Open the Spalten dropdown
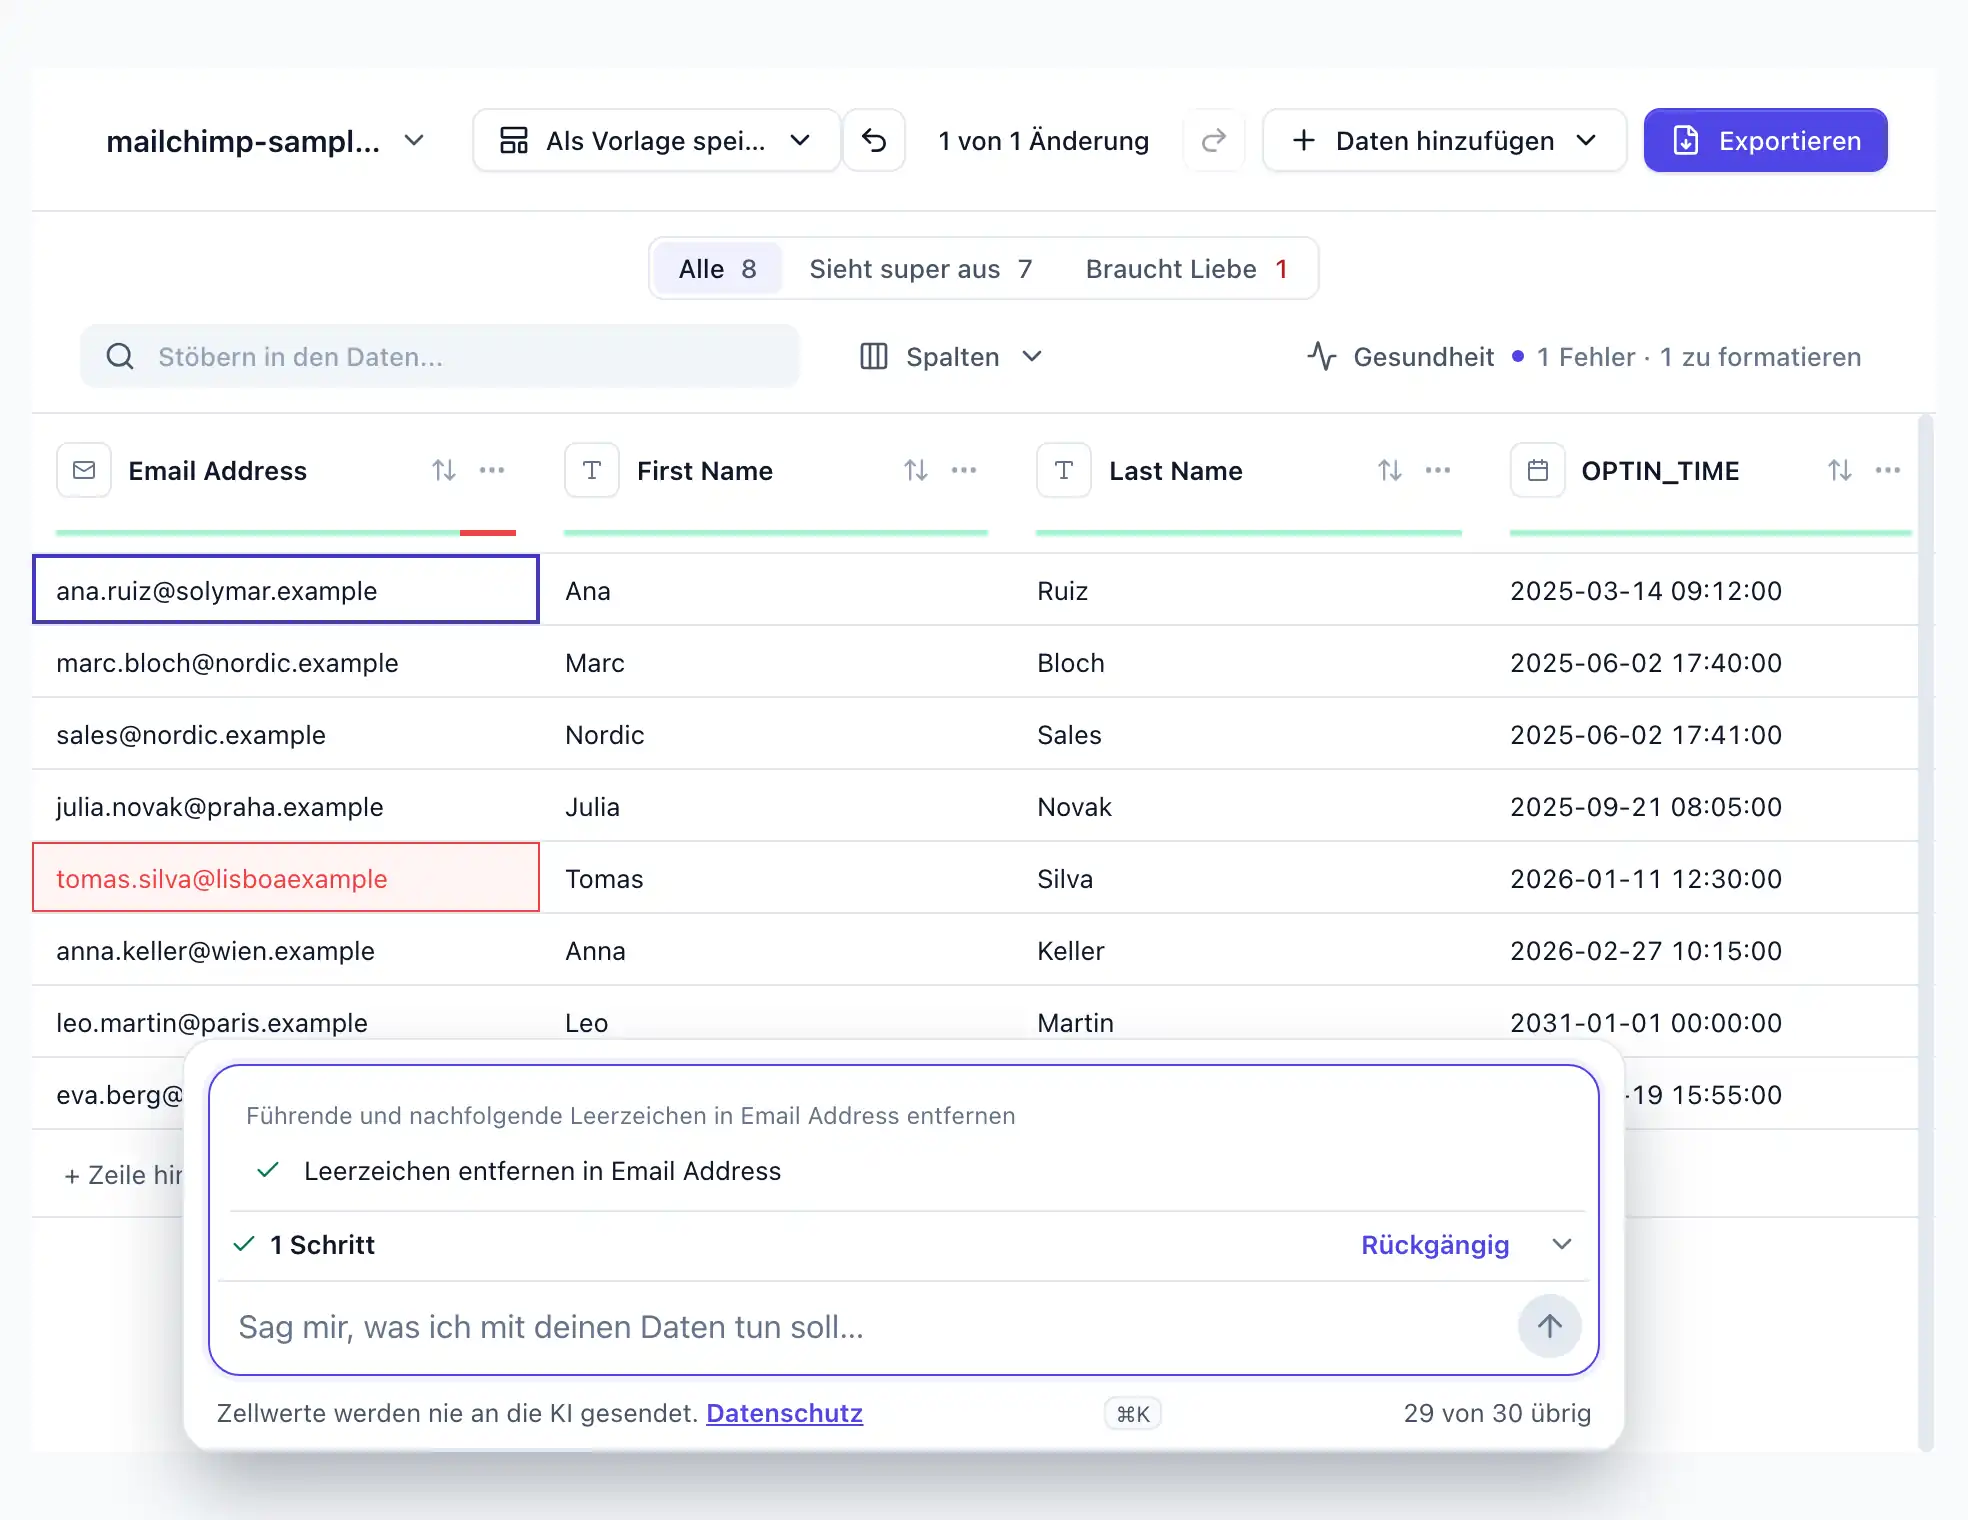The width and height of the screenshot is (1968, 1520). point(952,357)
